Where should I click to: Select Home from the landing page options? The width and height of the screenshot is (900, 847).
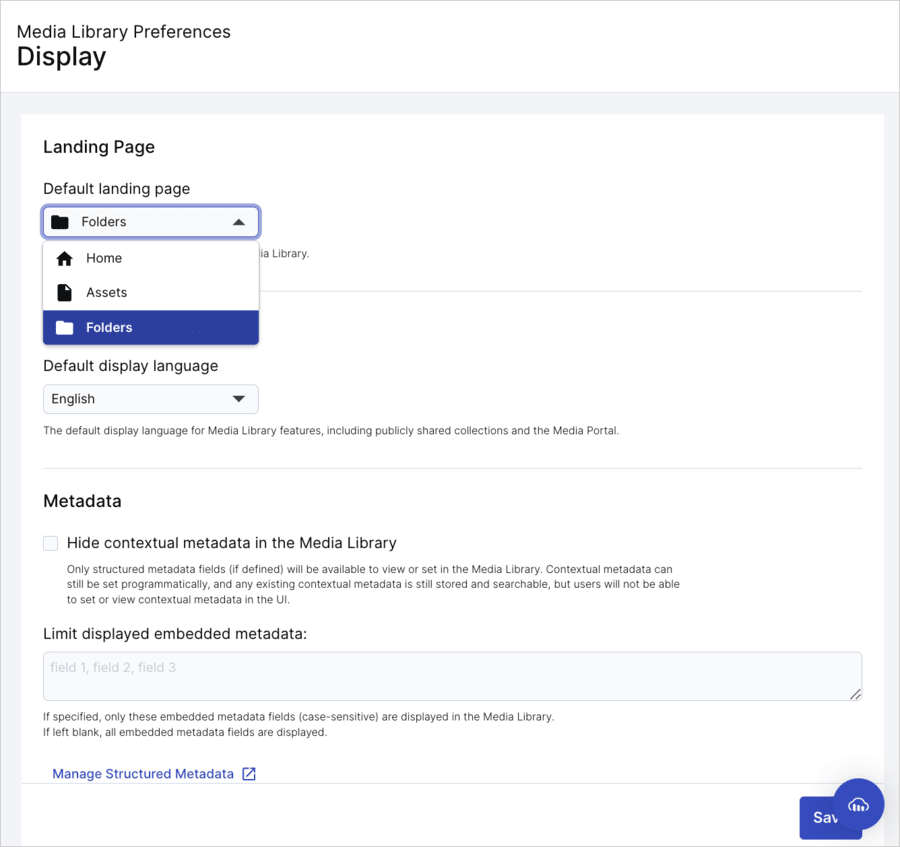point(104,259)
